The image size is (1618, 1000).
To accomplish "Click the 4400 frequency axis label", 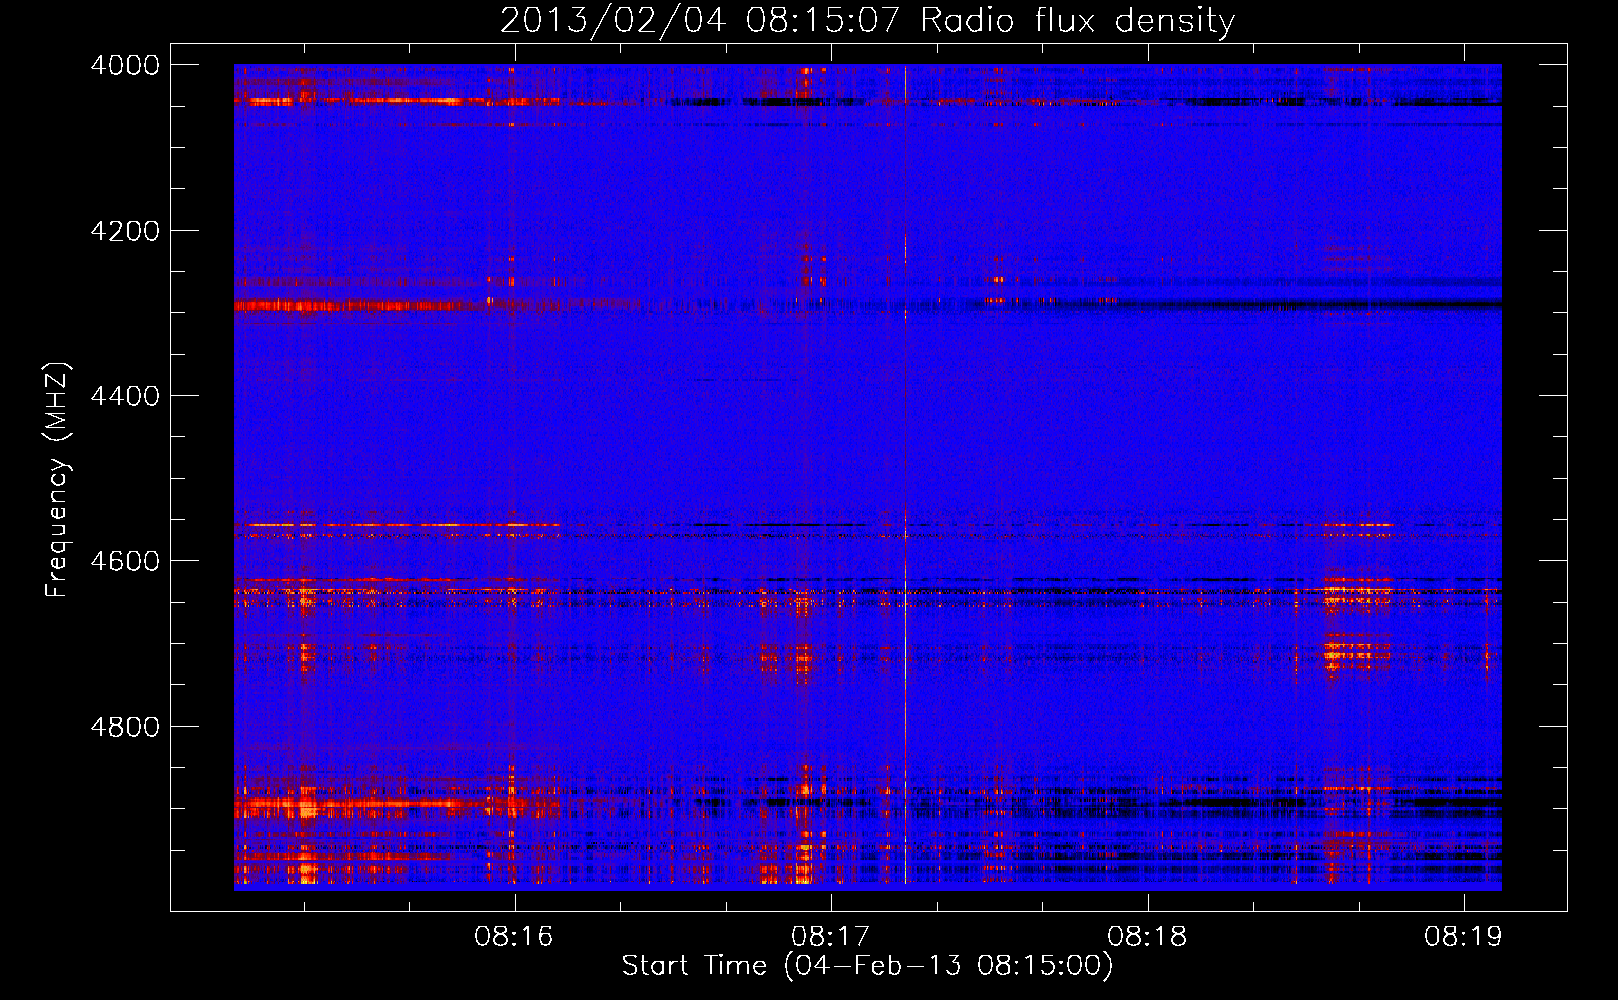I will [125, 396].
